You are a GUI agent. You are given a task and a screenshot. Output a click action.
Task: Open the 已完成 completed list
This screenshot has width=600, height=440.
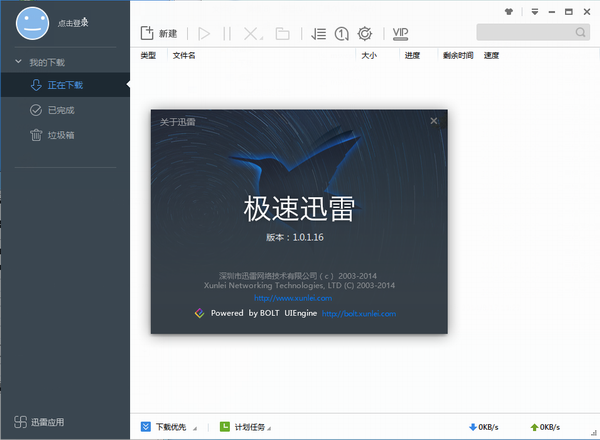coord(61,110)
